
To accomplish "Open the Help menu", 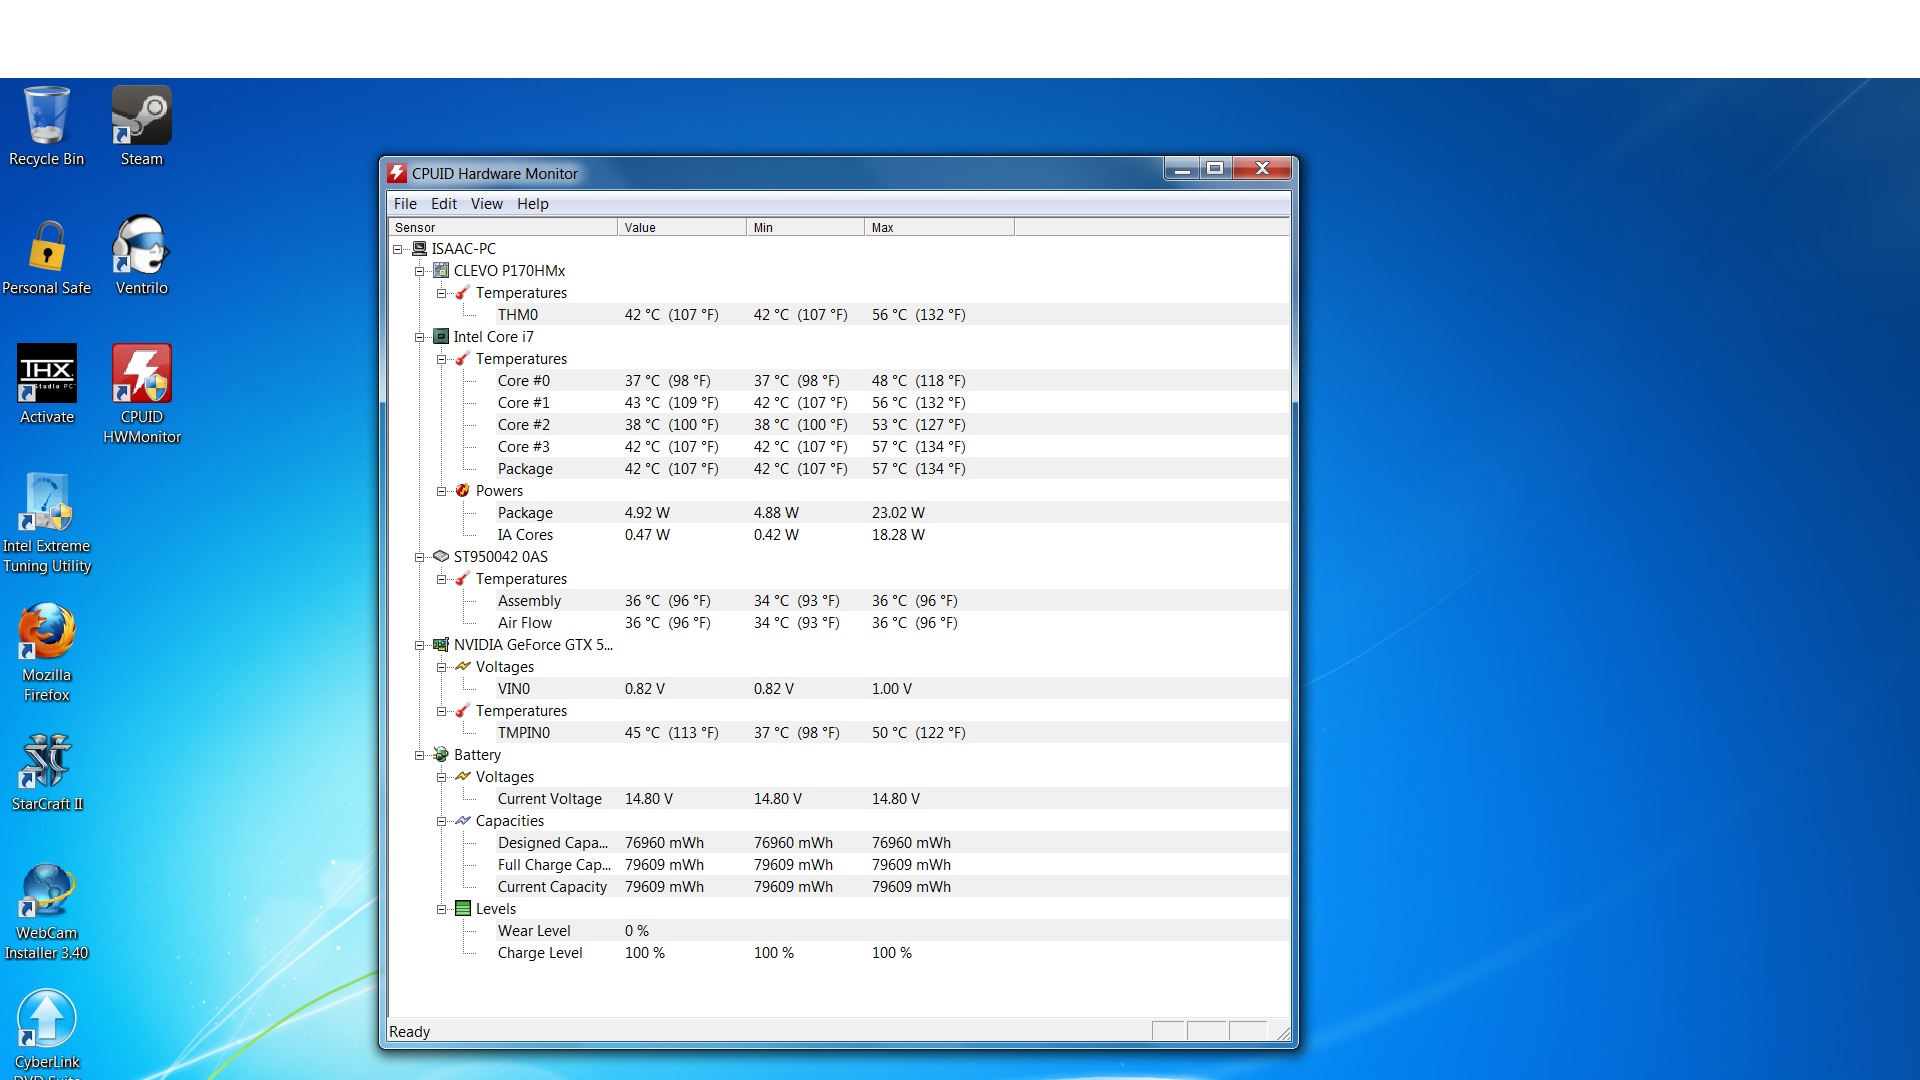I will click(x=533, y=204).
